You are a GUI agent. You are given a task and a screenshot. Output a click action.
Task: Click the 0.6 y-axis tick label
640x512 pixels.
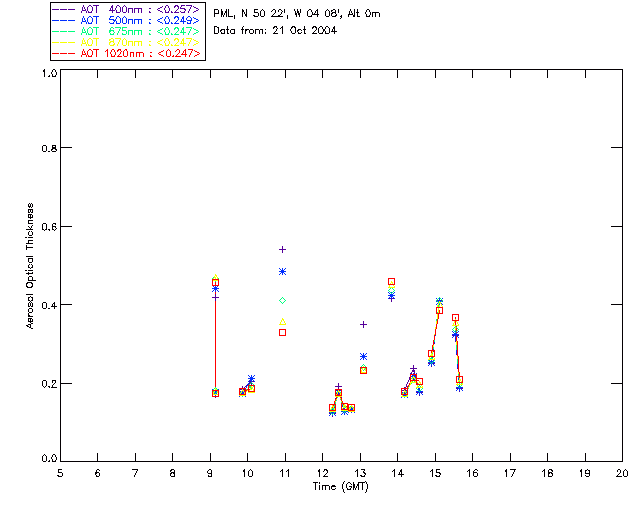coord(49,227)
